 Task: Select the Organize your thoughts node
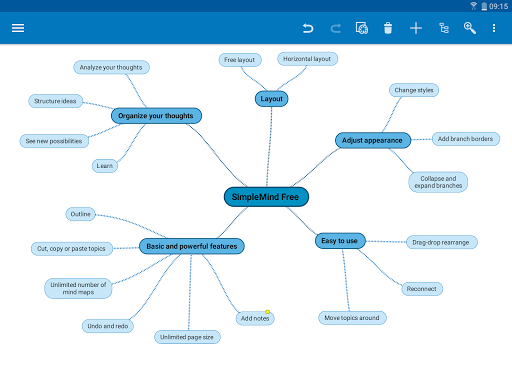(156, 116)
